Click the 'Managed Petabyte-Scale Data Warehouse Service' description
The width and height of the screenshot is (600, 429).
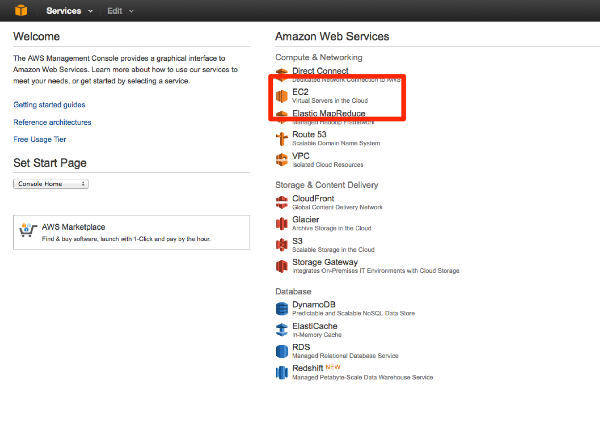tap(363, 377)
